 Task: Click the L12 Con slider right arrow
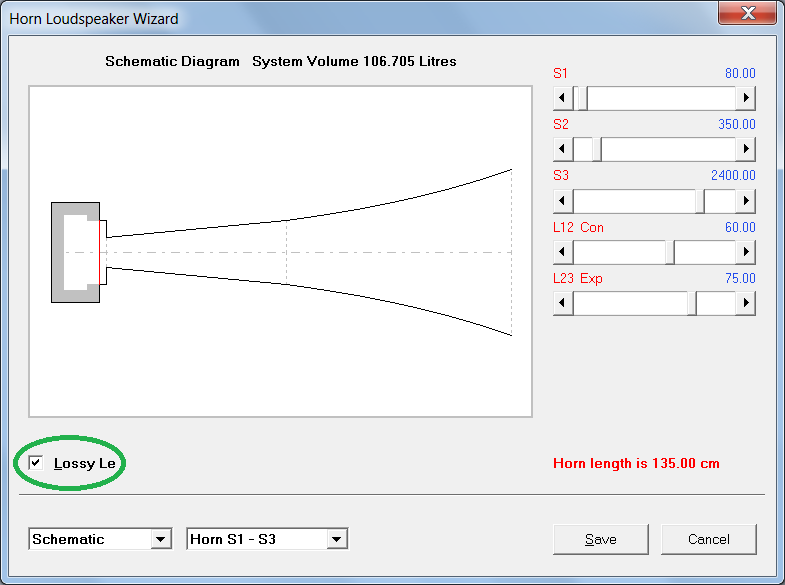pyautogui.click(x=745, y=252)
